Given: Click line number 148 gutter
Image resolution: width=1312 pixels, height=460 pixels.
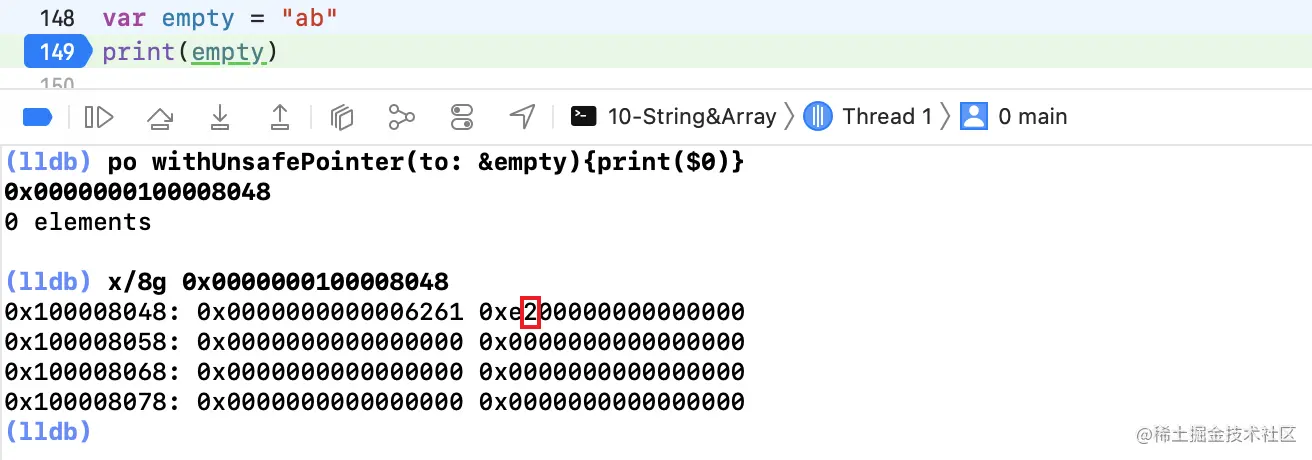Looking at the screenshot, I should (58, 18).
